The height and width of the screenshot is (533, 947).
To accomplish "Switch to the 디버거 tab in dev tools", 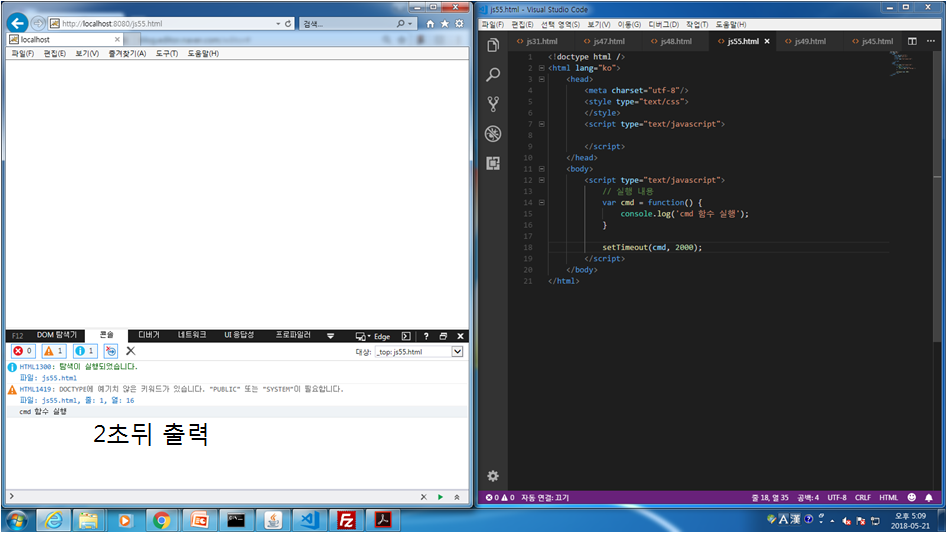I will point(149,335).
